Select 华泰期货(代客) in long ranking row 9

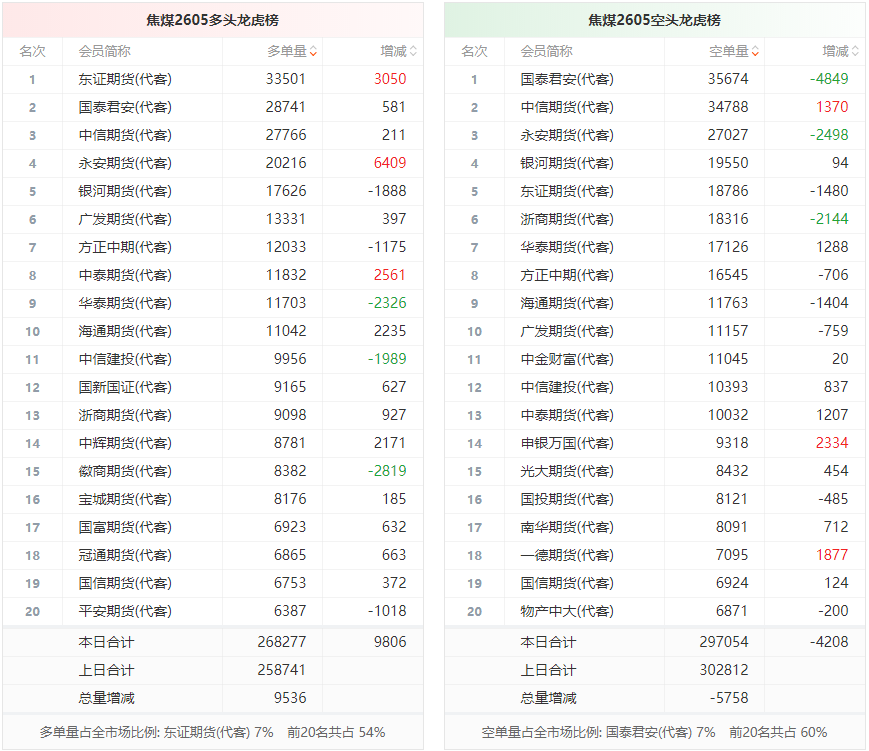[x=125, y=303]
